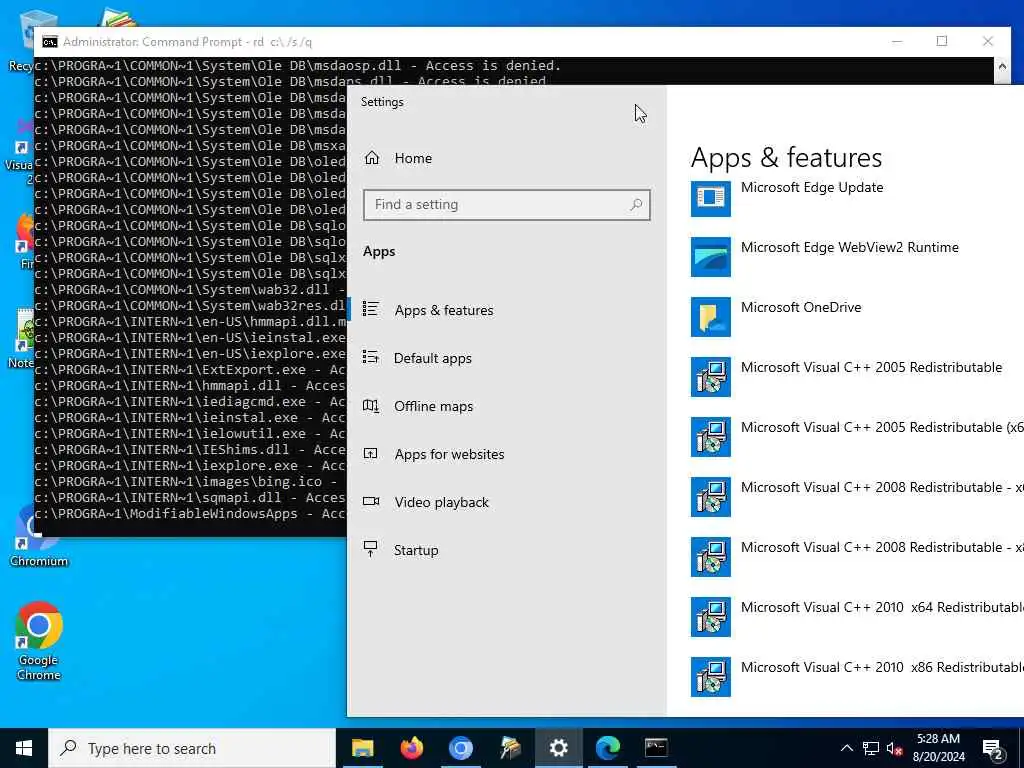Click the Microsoft Edge Update app icon

point(711,197)
